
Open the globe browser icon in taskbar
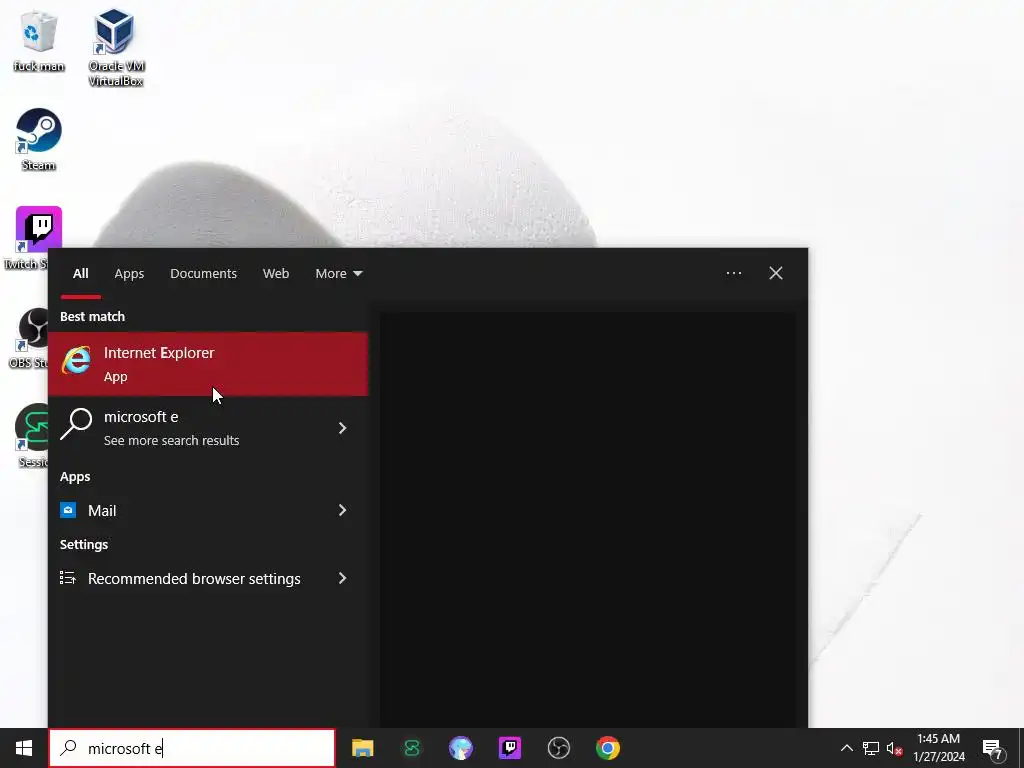tap(460, 748)
